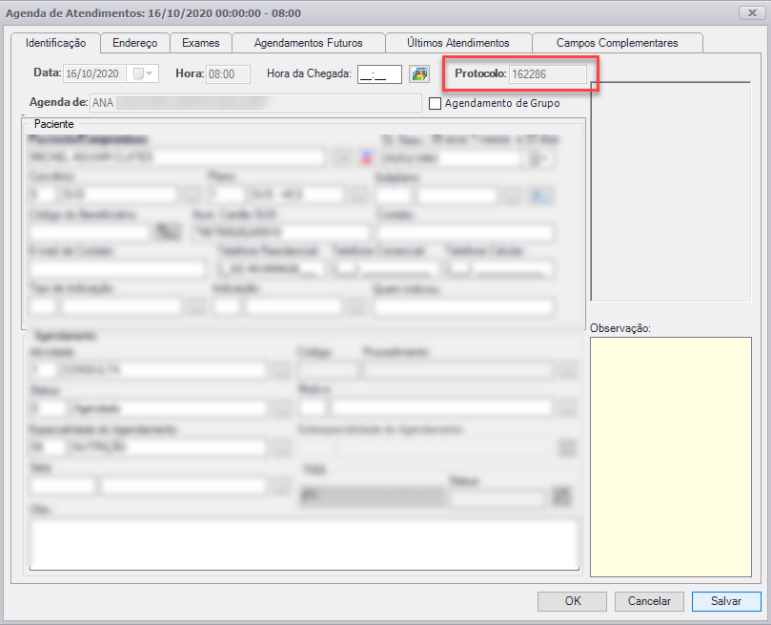
Task: Click the Agenda de field starting with ANA
Action: point(255,103)
